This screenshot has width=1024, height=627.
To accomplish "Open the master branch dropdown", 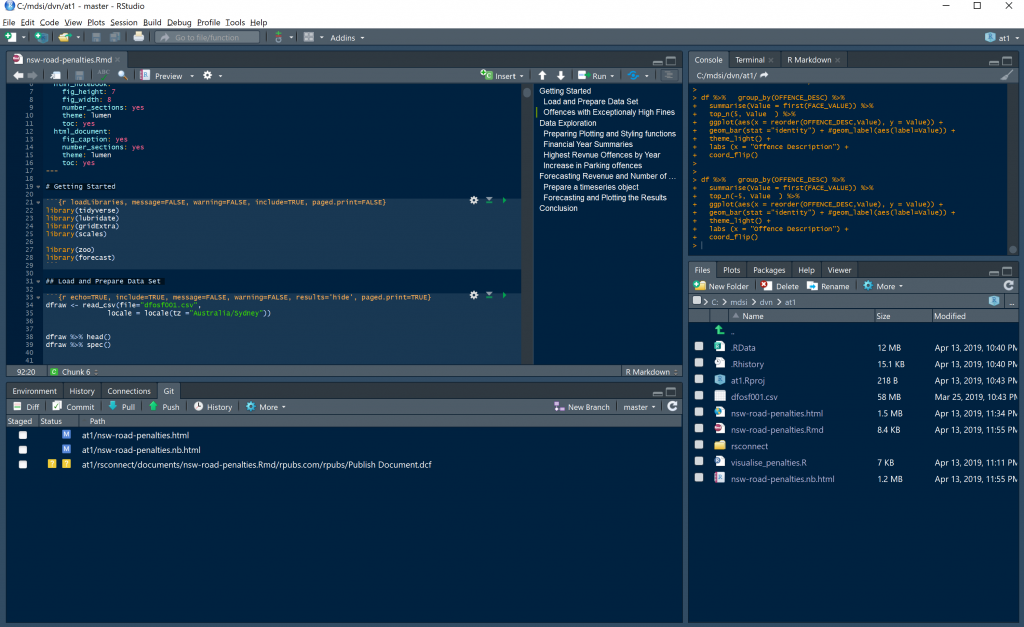I will [639, 407].
